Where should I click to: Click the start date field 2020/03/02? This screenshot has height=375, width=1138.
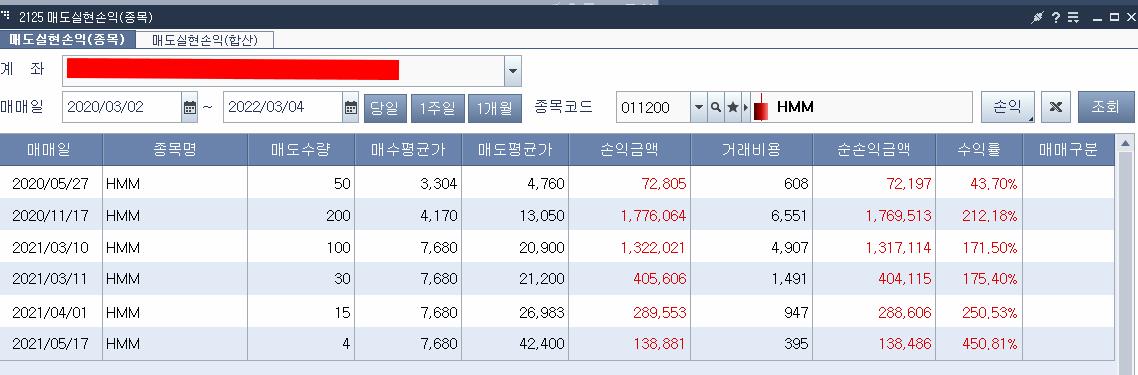coord(122,107)
